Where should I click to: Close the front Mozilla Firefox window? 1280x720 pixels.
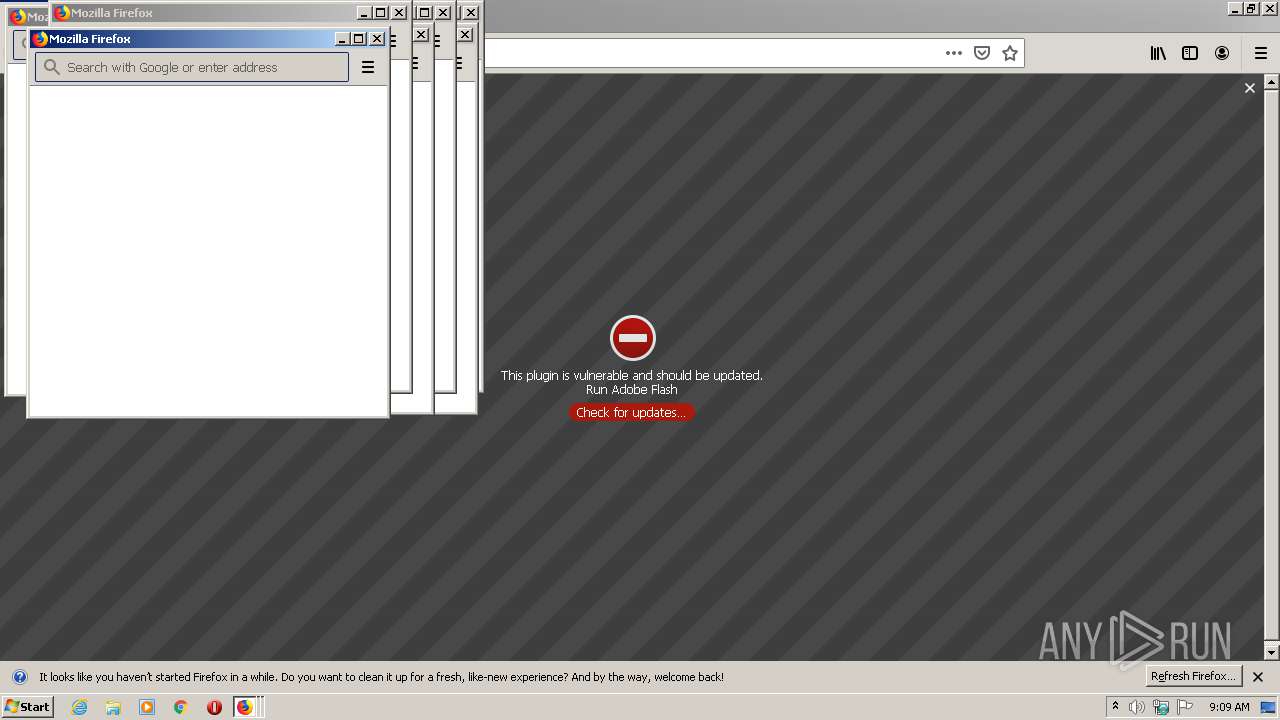coord(377,39)
